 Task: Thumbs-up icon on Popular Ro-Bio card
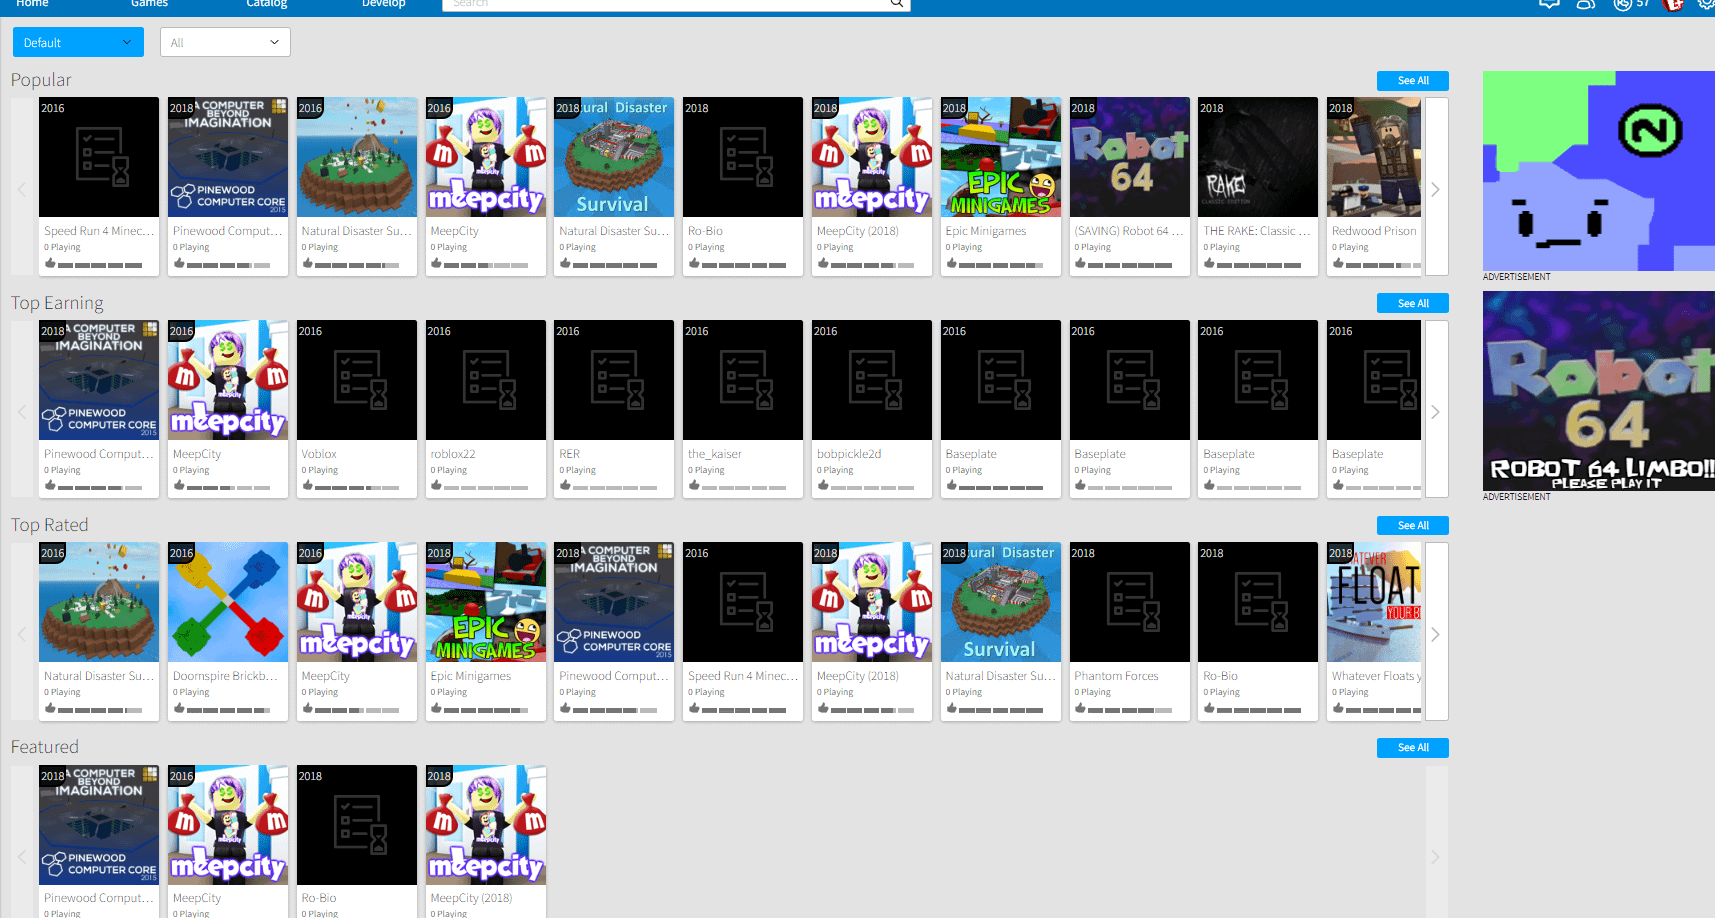click(694, 263)
